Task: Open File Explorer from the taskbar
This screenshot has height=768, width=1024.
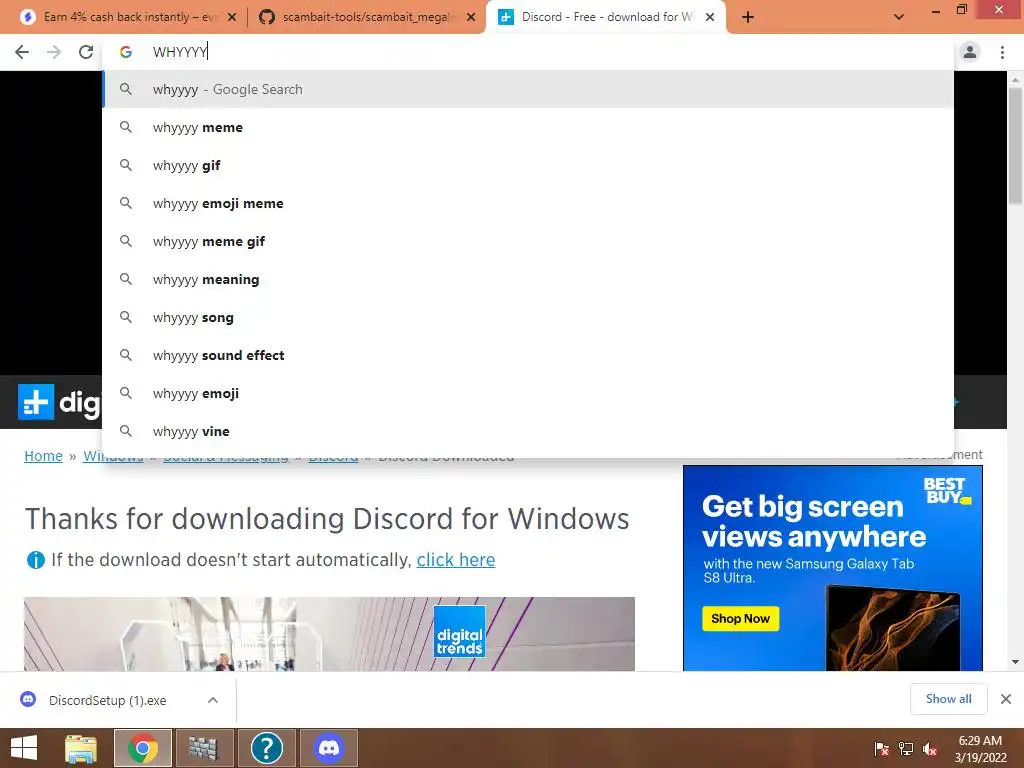Action: point(81,748)
